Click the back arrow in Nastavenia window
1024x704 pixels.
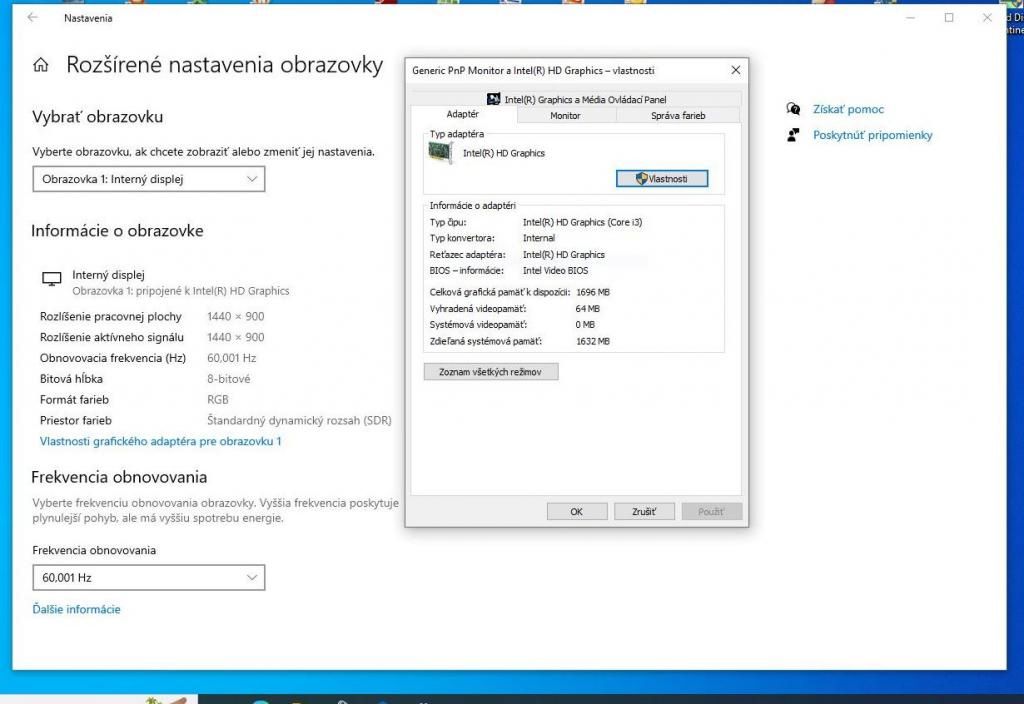click(x=32, y=18)
